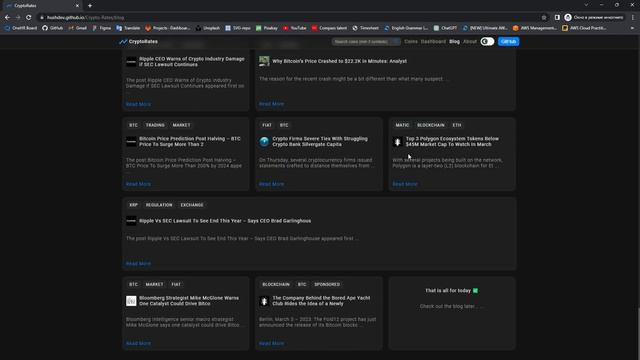Read more on Bitcoin Price Prediction article
The width and height of the screenshot is (640, 360).
point(138,184)
